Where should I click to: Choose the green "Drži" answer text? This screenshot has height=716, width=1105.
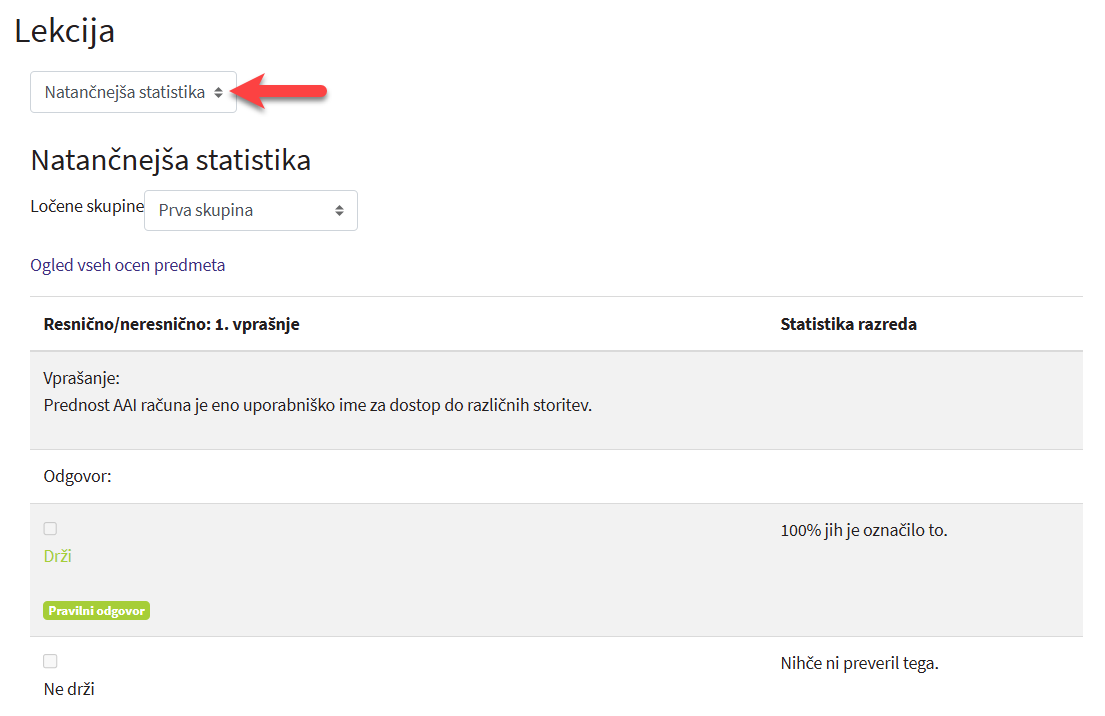(x=58, y=556)
